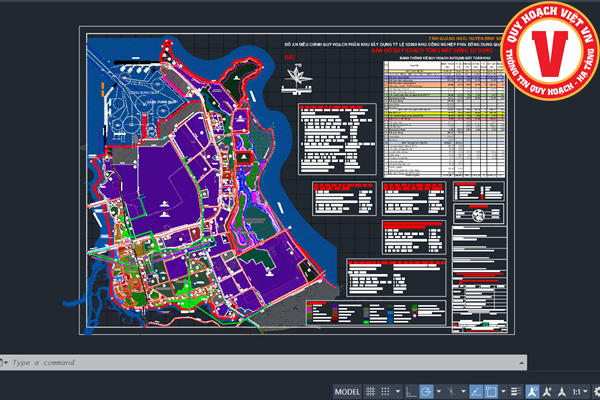The width and height of the screenshot is (600, 400).
Task: Click the object snap dropdown arrow
Action: pos(503,391)
